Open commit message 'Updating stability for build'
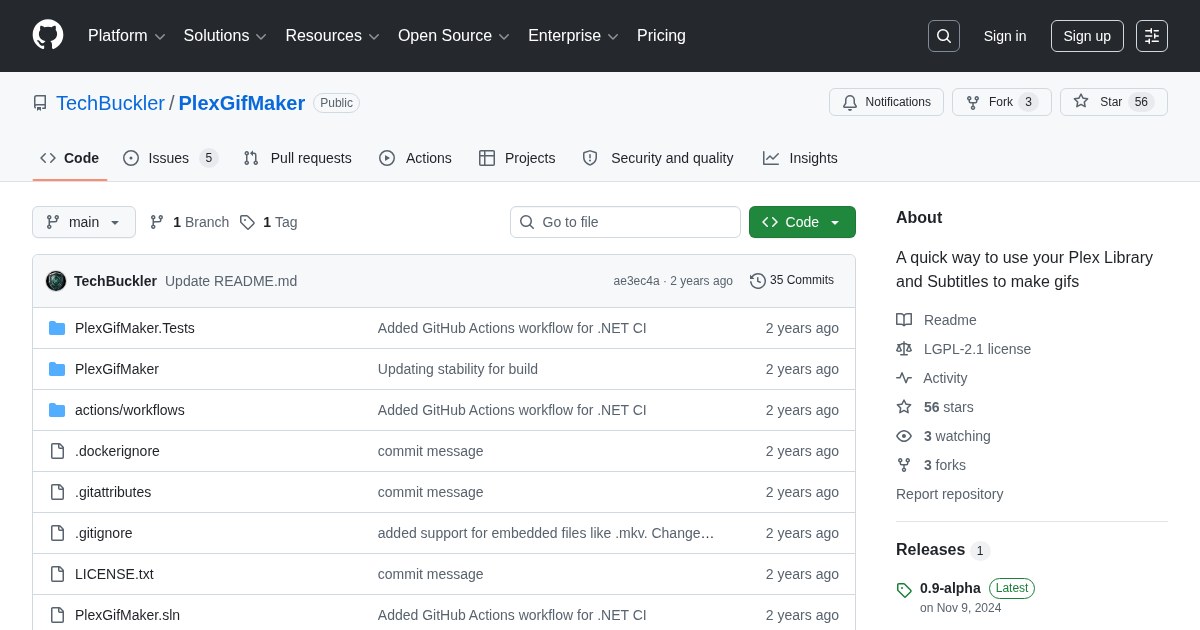This screenshot has height=630, width=1200. 458,369
